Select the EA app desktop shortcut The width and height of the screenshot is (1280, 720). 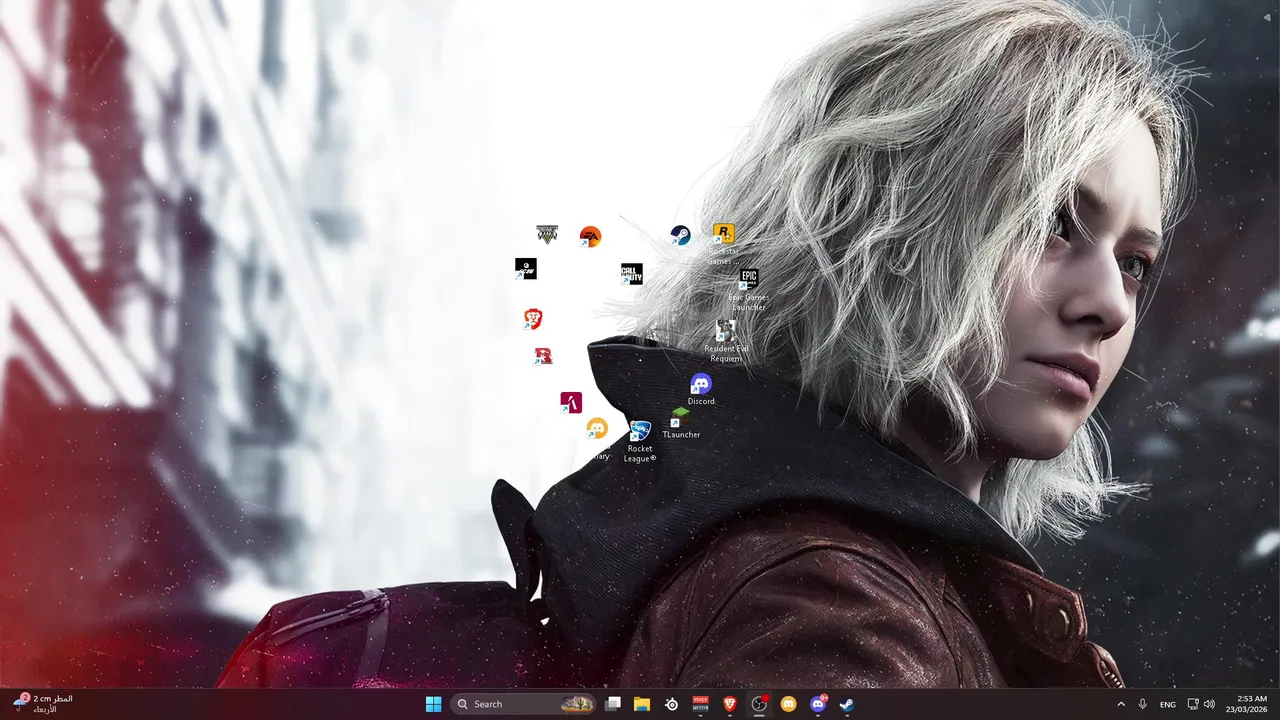pos(590,237)
